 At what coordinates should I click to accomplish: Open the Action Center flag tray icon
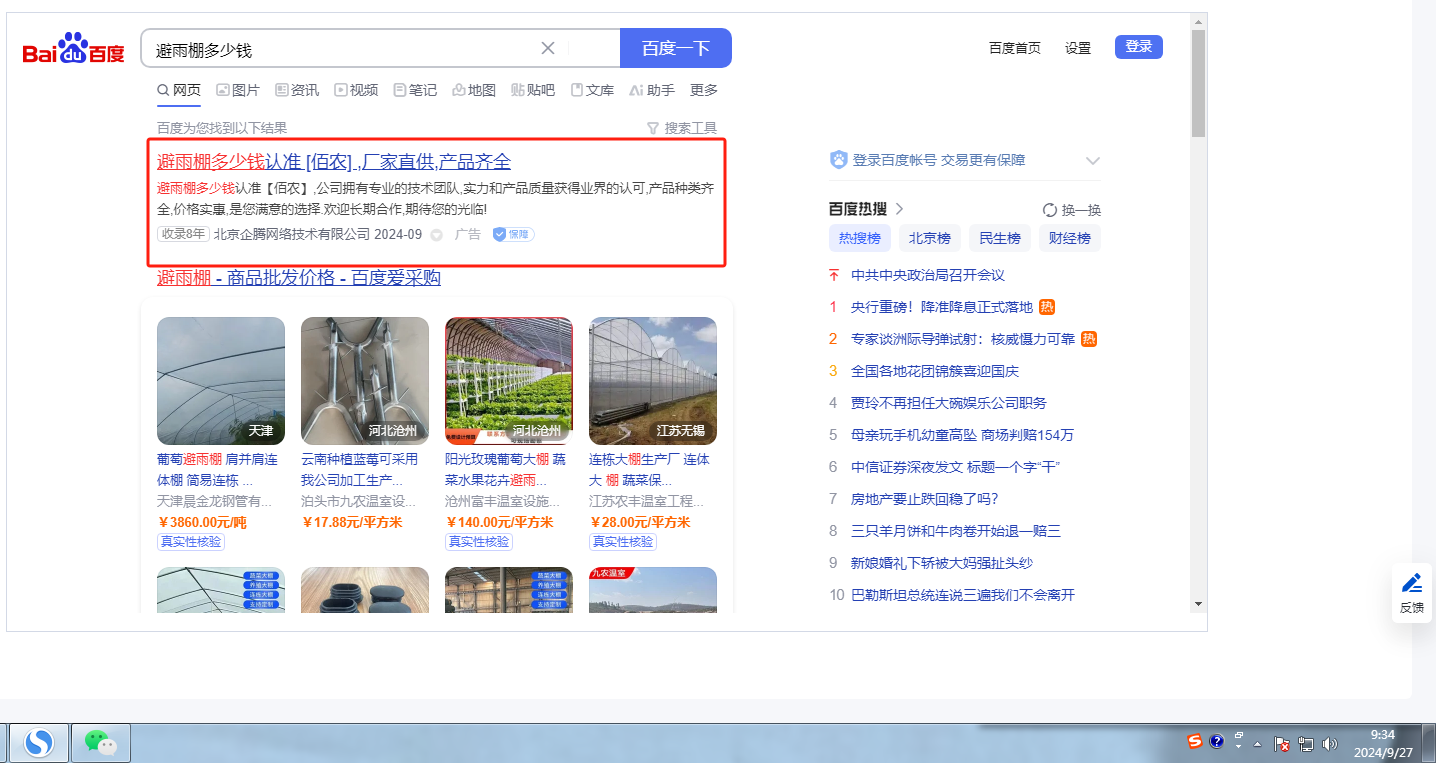coord(1282,744)
